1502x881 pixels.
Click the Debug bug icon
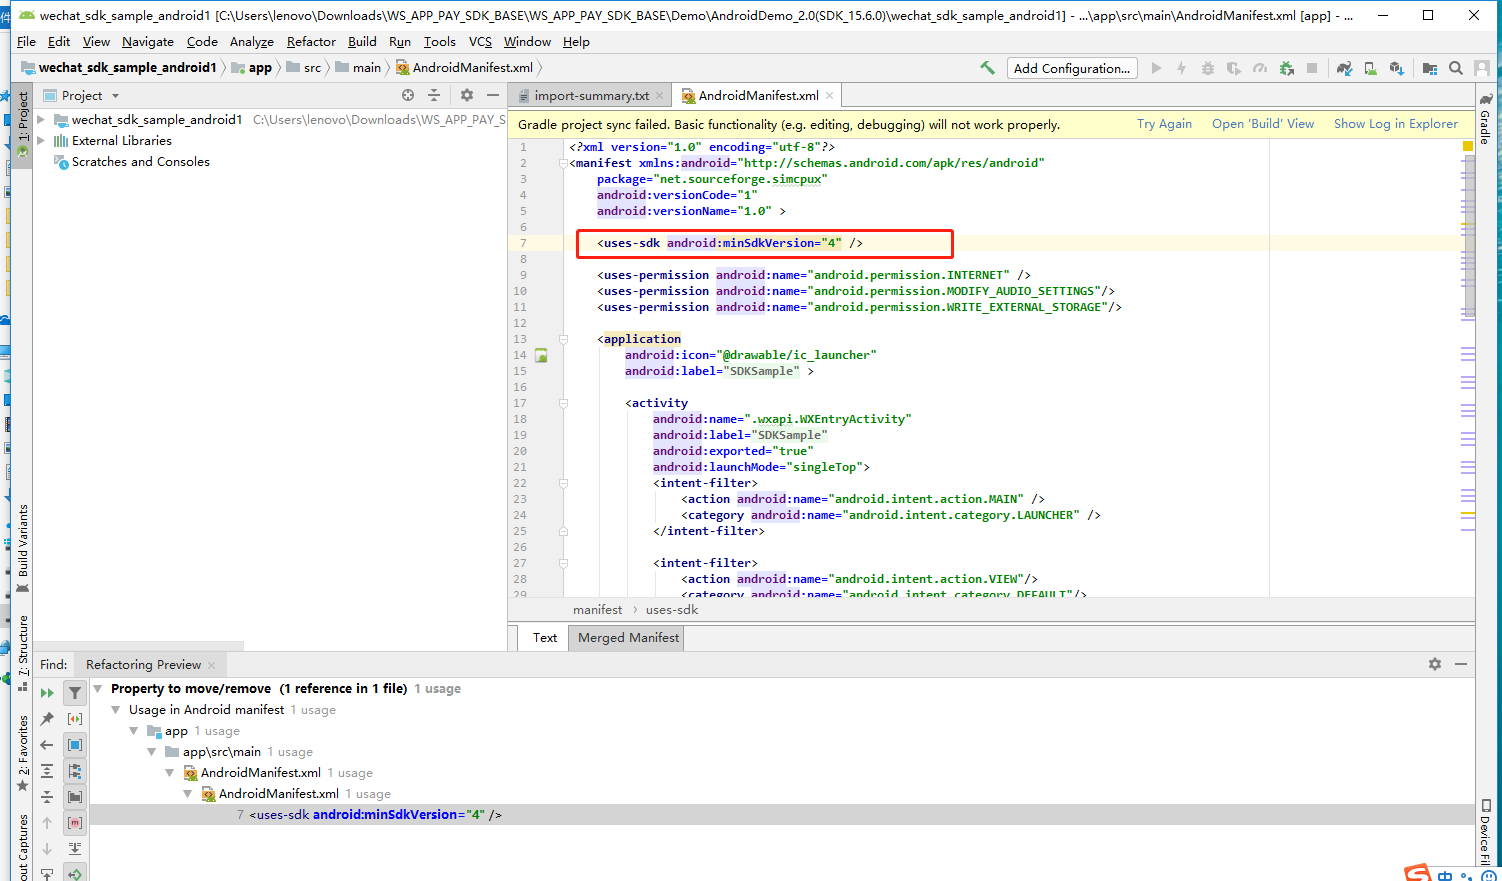coord(1207,68)
